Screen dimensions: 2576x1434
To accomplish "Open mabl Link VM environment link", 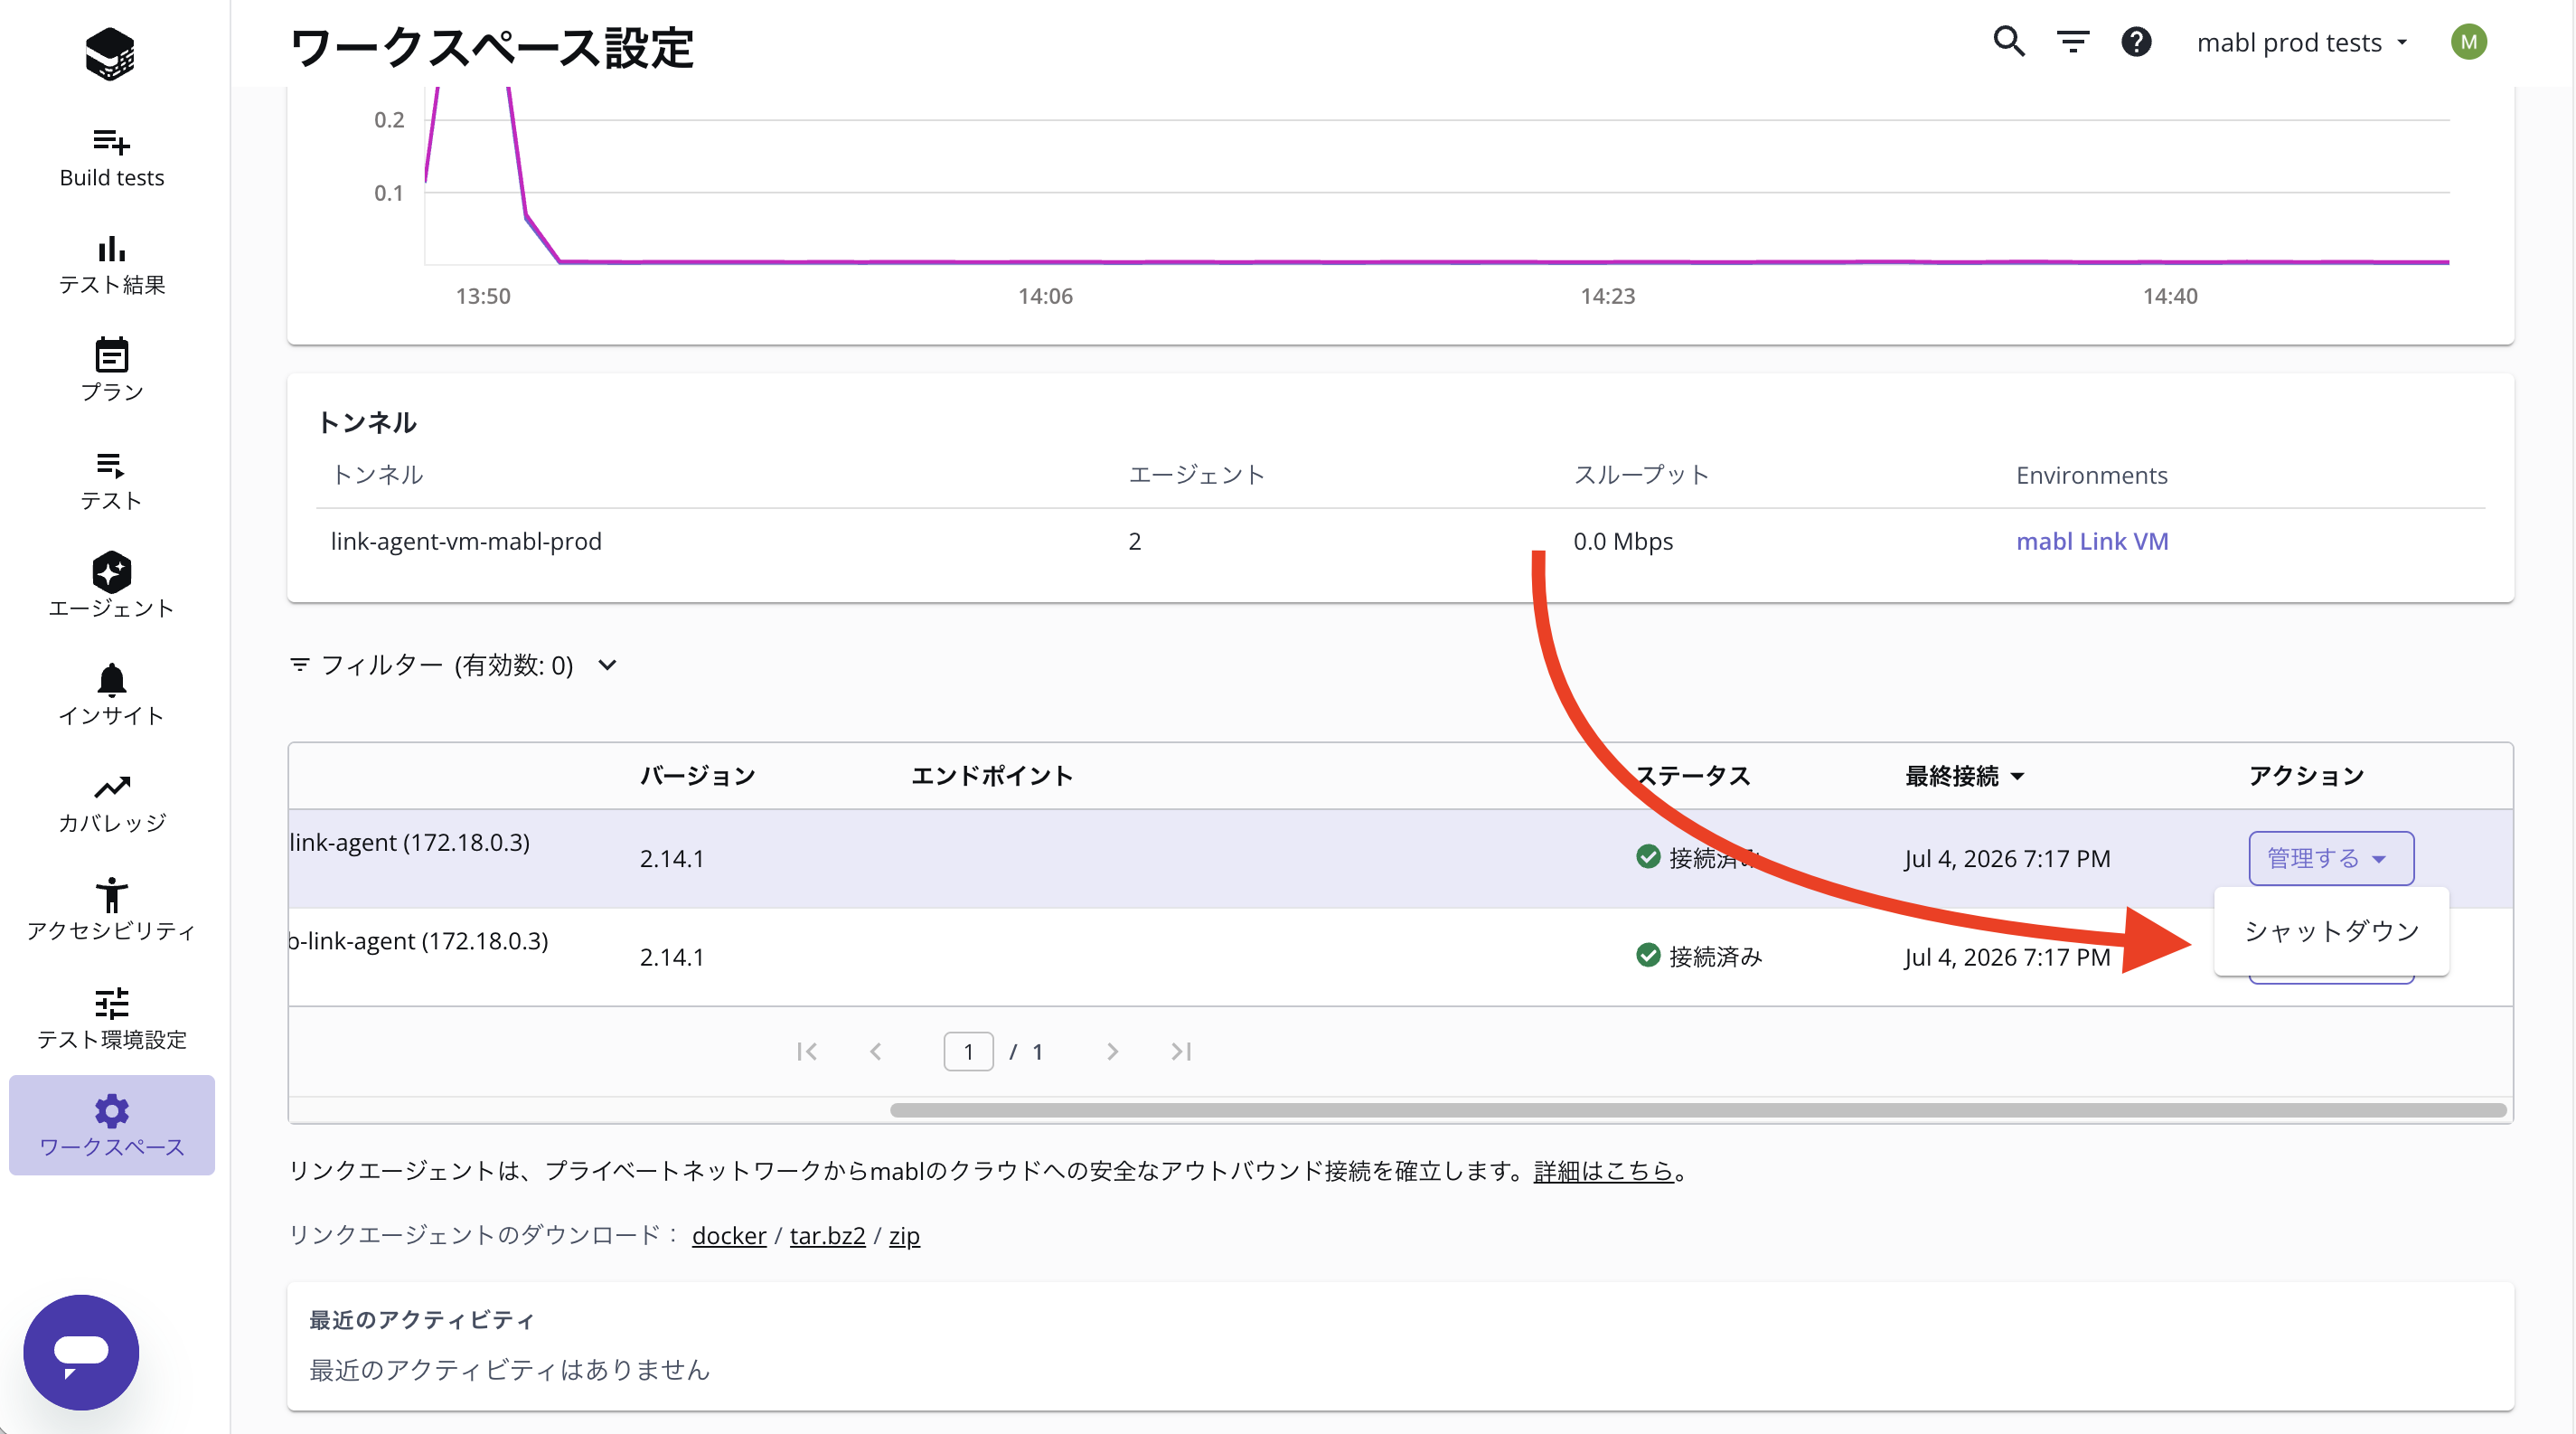I will click(2091, 541).
